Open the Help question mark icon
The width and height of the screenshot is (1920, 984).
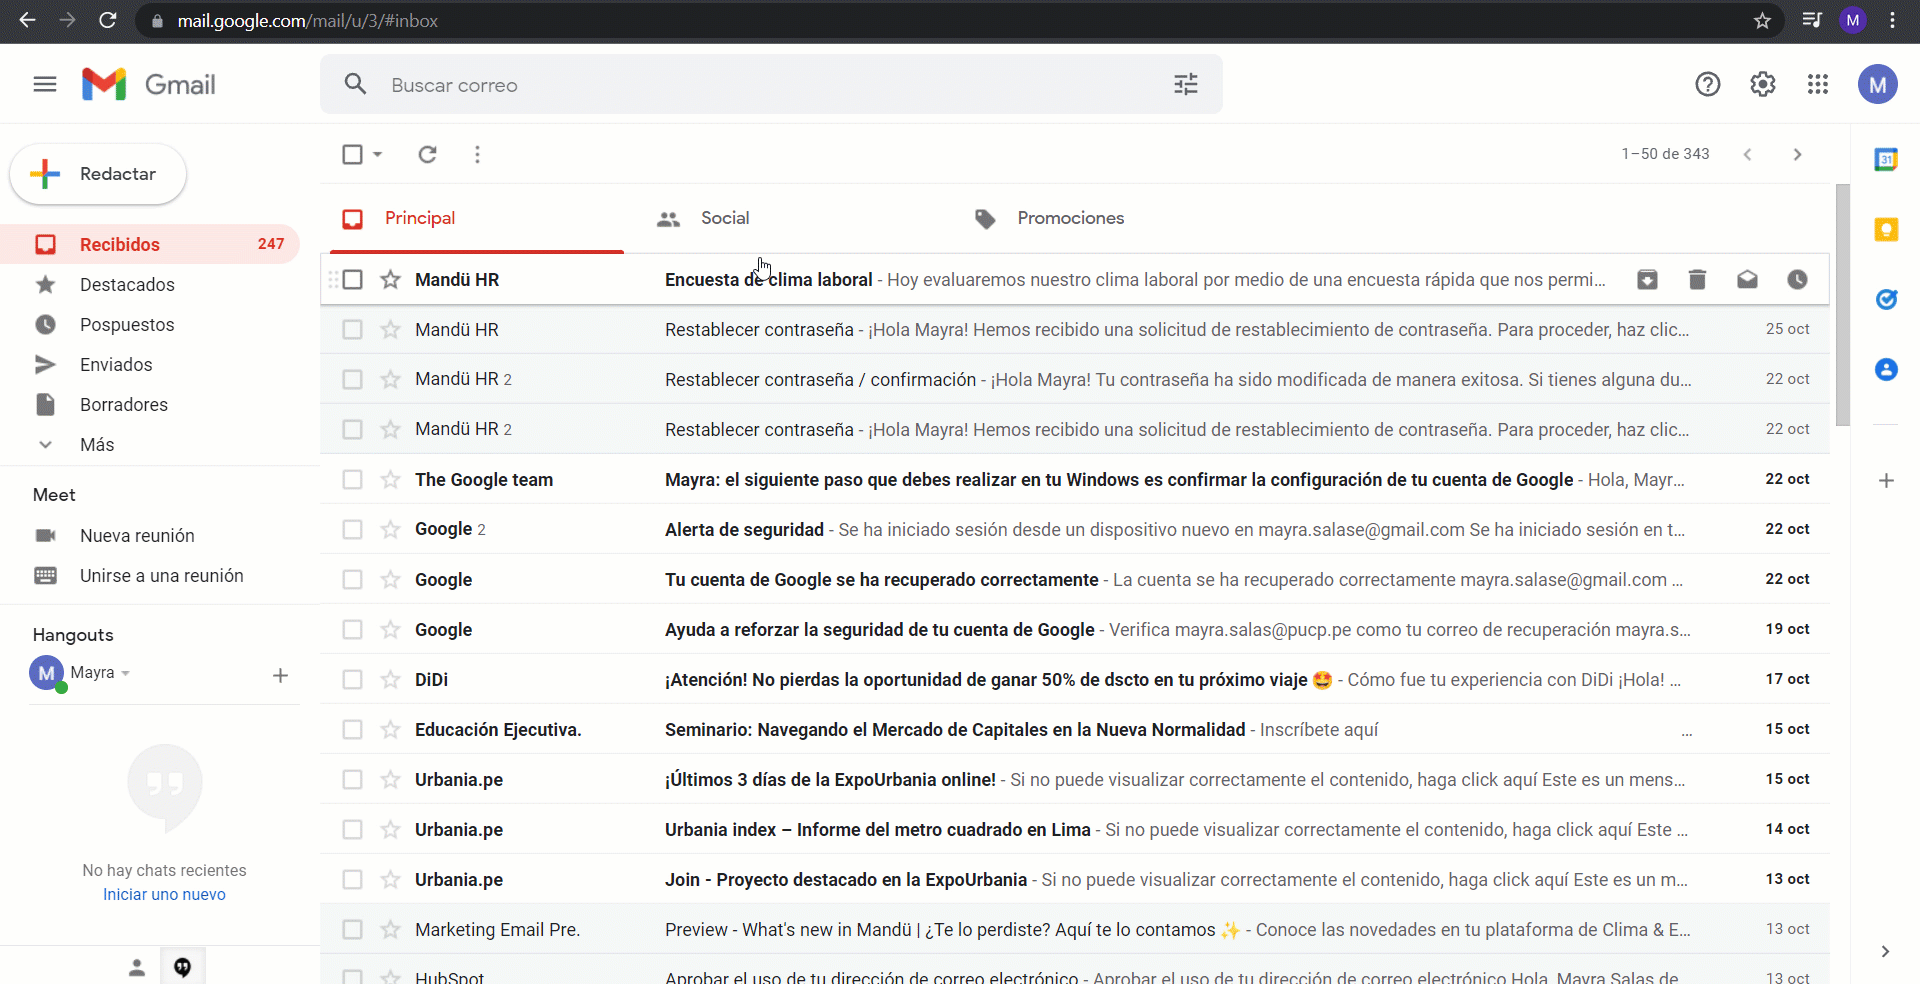point(1708,85)
